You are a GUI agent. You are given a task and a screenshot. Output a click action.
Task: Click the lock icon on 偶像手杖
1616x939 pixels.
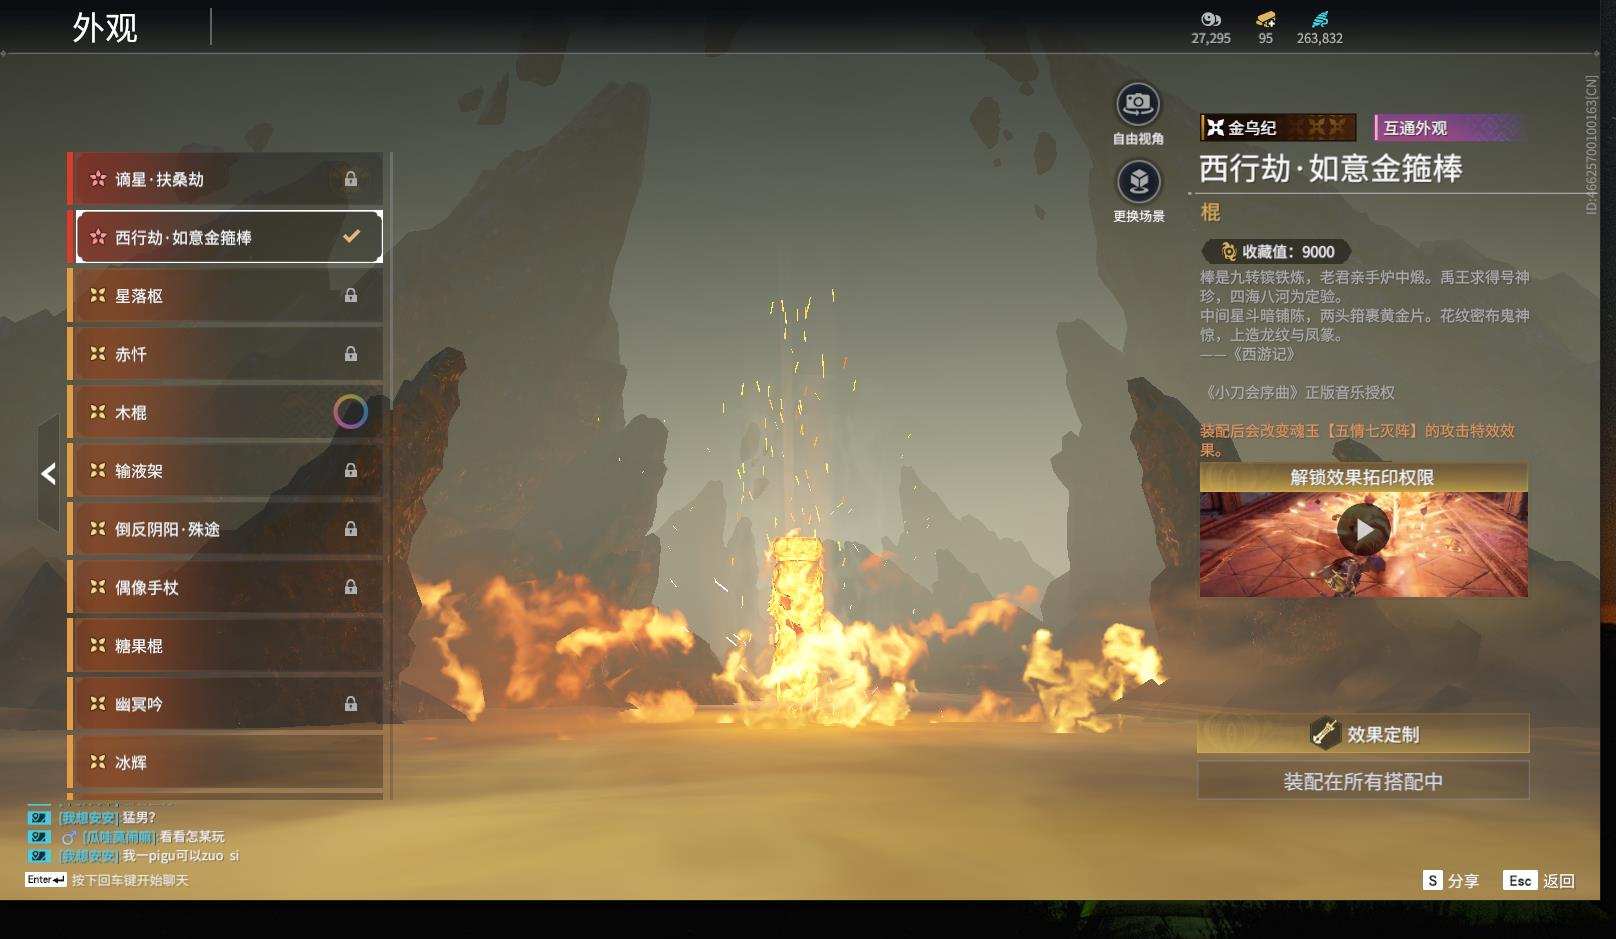[351, 587]
